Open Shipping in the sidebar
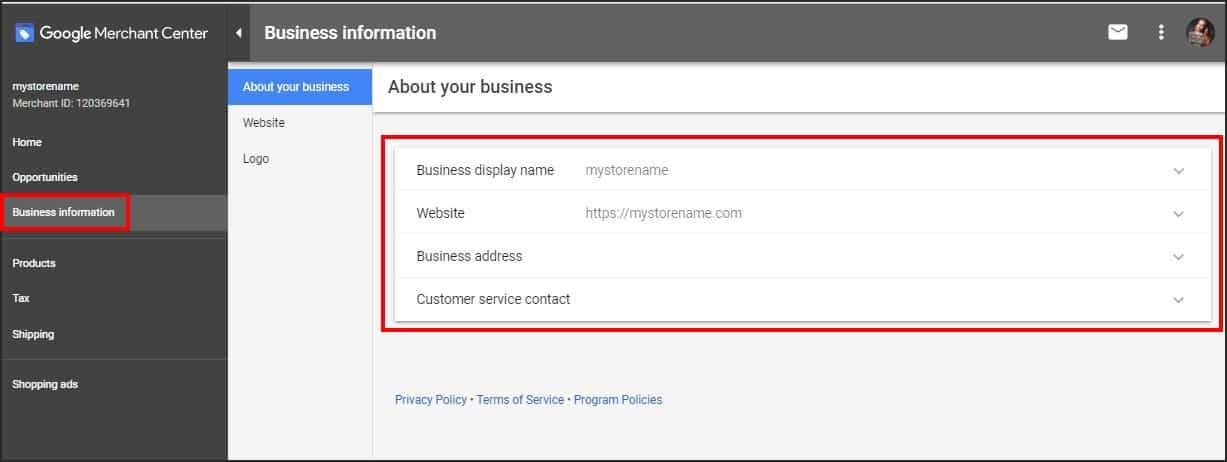1227x462 pixels. pos(33,334)
